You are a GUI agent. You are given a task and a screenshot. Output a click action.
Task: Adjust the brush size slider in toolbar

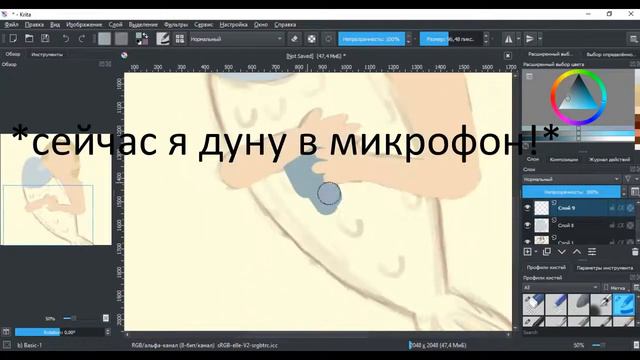(x=451, y=39)
